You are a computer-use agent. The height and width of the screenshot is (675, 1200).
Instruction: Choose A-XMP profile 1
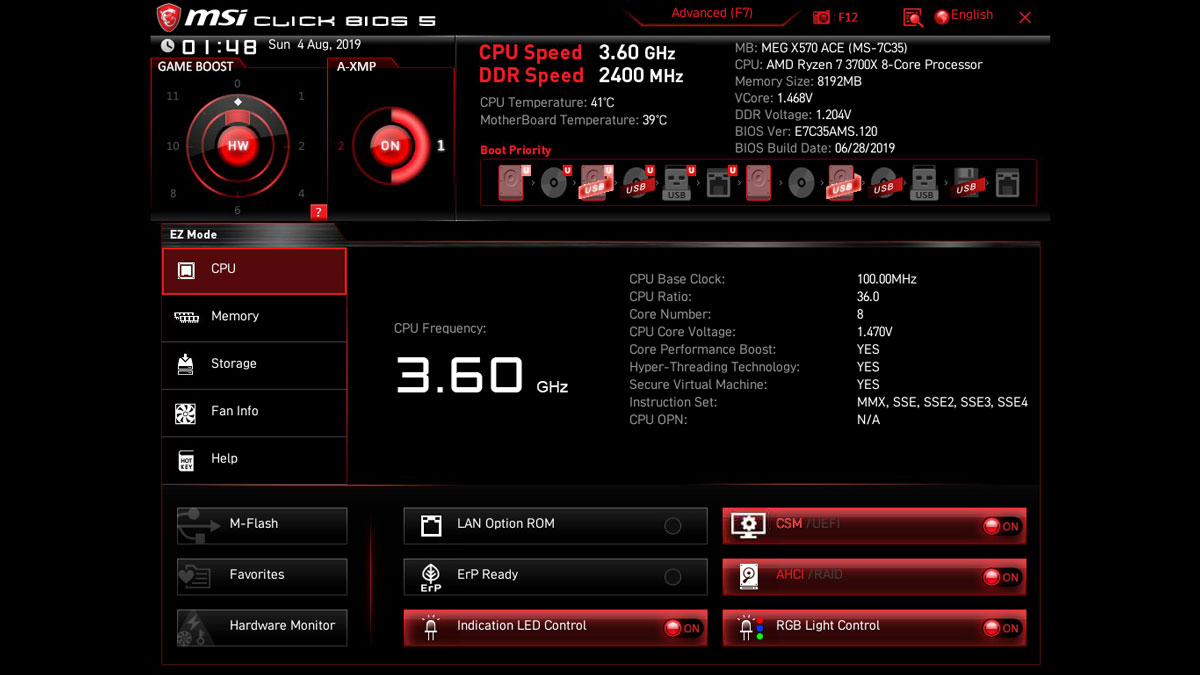(x=441, y=146)
